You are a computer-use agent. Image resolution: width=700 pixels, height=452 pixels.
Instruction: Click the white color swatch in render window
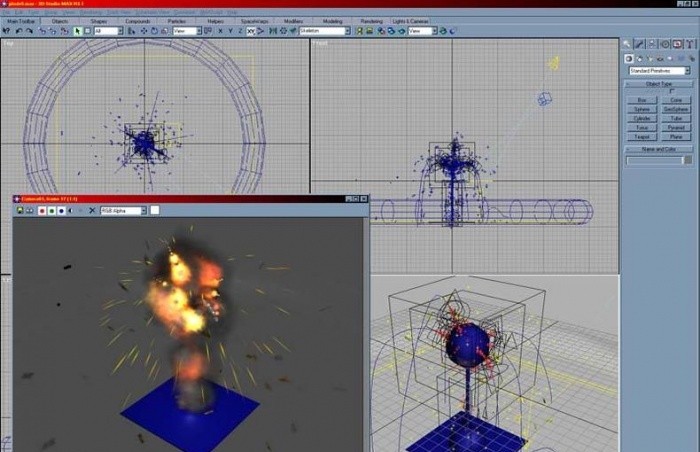[x=155, y=211]
